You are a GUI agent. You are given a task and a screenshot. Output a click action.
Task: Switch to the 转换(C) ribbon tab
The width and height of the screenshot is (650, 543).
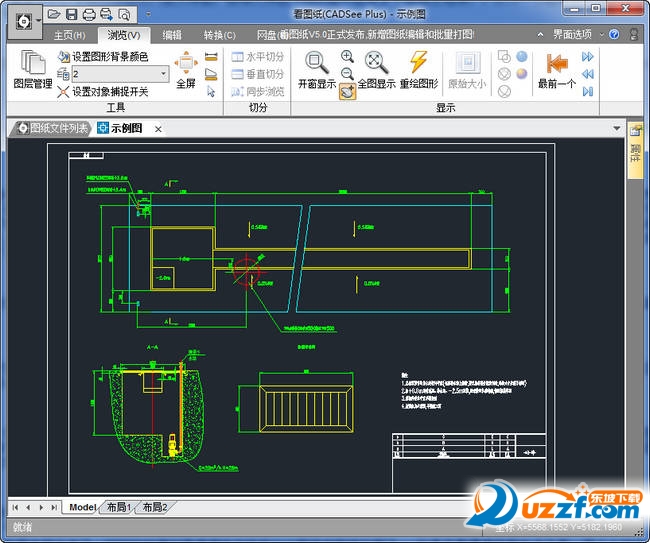[x=219, y=35]
